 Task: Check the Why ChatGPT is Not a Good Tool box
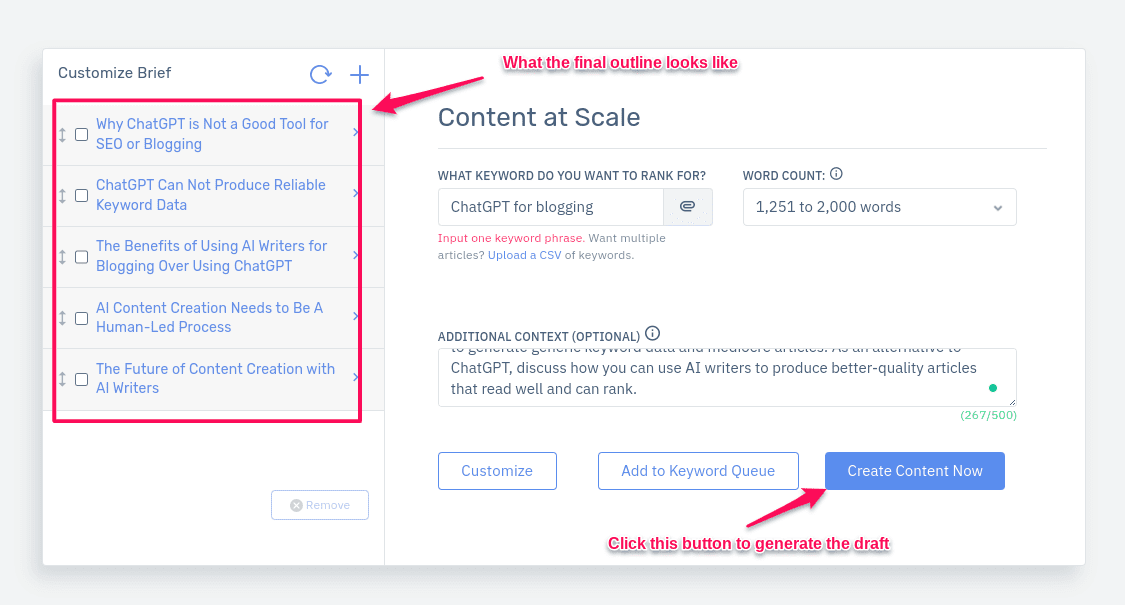point(82,134)
